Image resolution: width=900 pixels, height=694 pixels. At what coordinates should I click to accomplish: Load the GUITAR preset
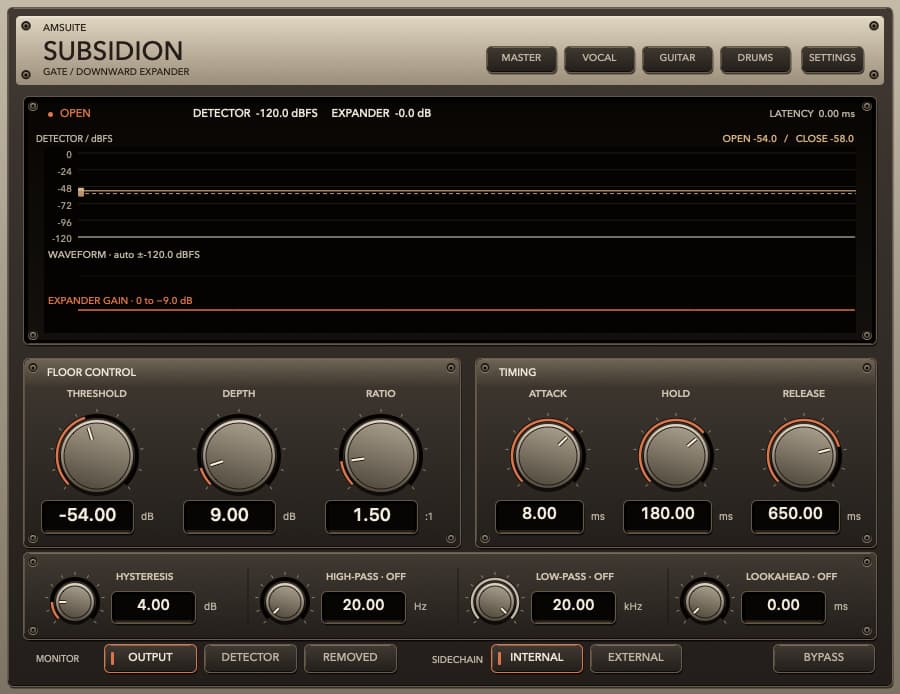(677, 59)
